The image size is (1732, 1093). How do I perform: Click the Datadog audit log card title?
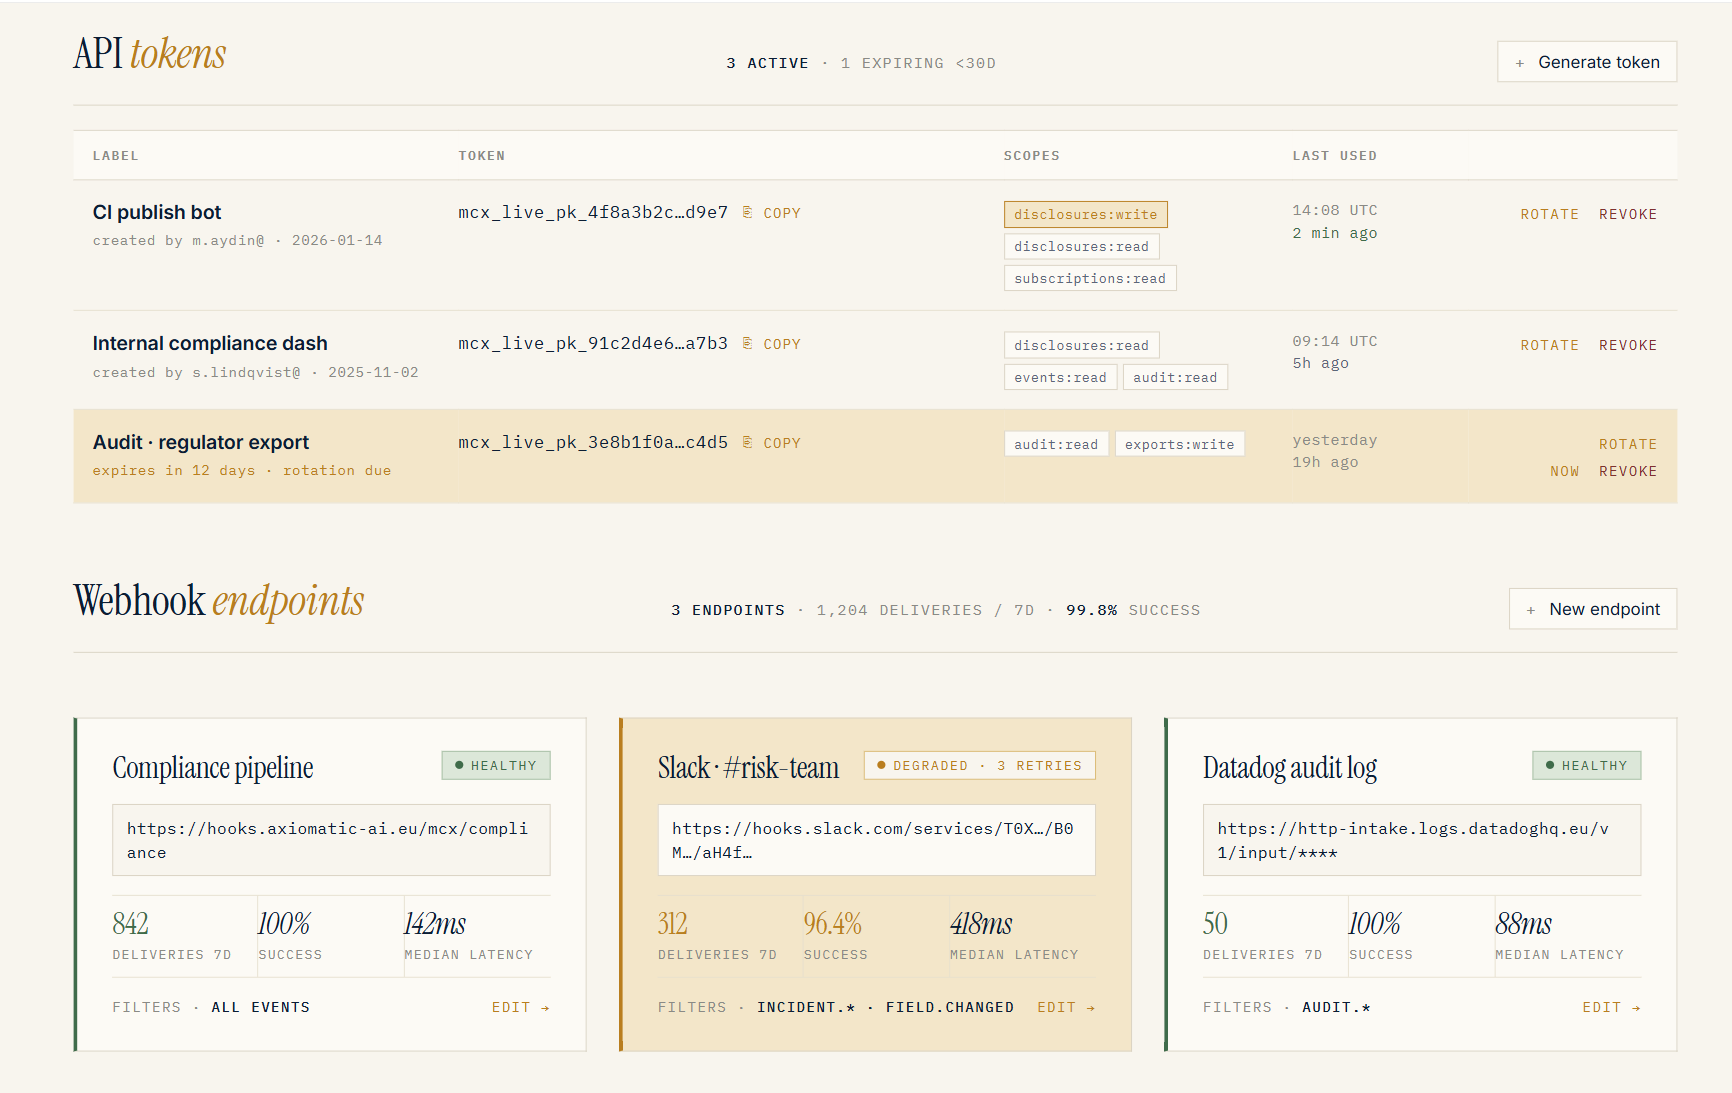click(x=1290, y=767)
